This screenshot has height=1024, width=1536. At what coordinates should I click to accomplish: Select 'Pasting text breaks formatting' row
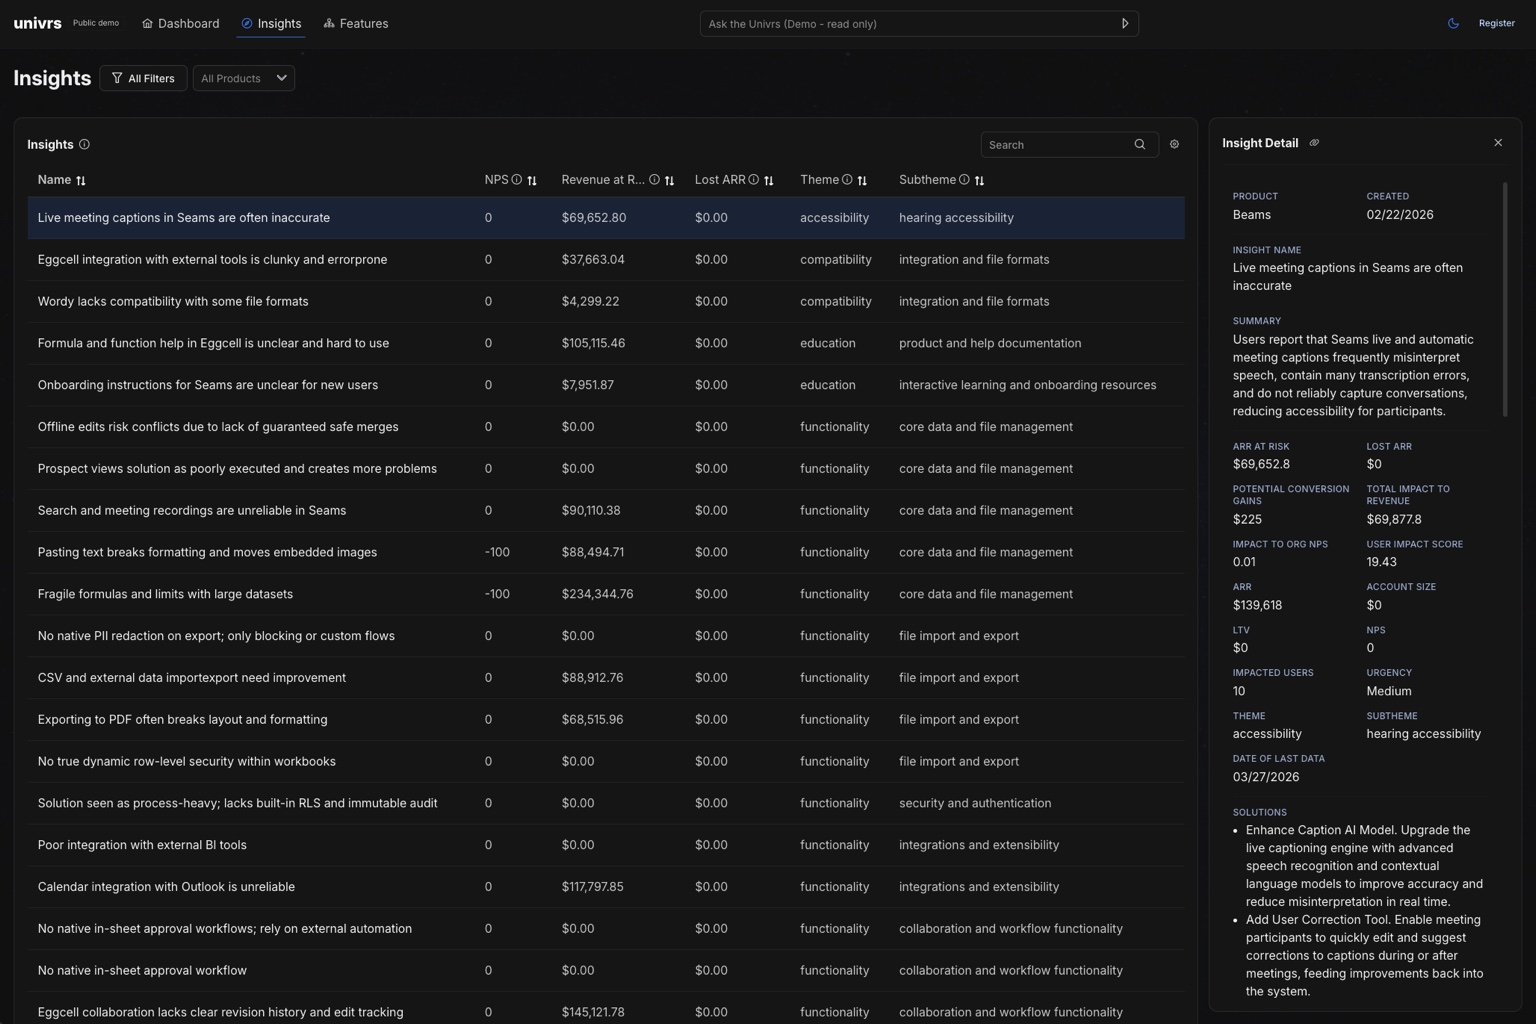pyautogui.click(x=606, y=552)
